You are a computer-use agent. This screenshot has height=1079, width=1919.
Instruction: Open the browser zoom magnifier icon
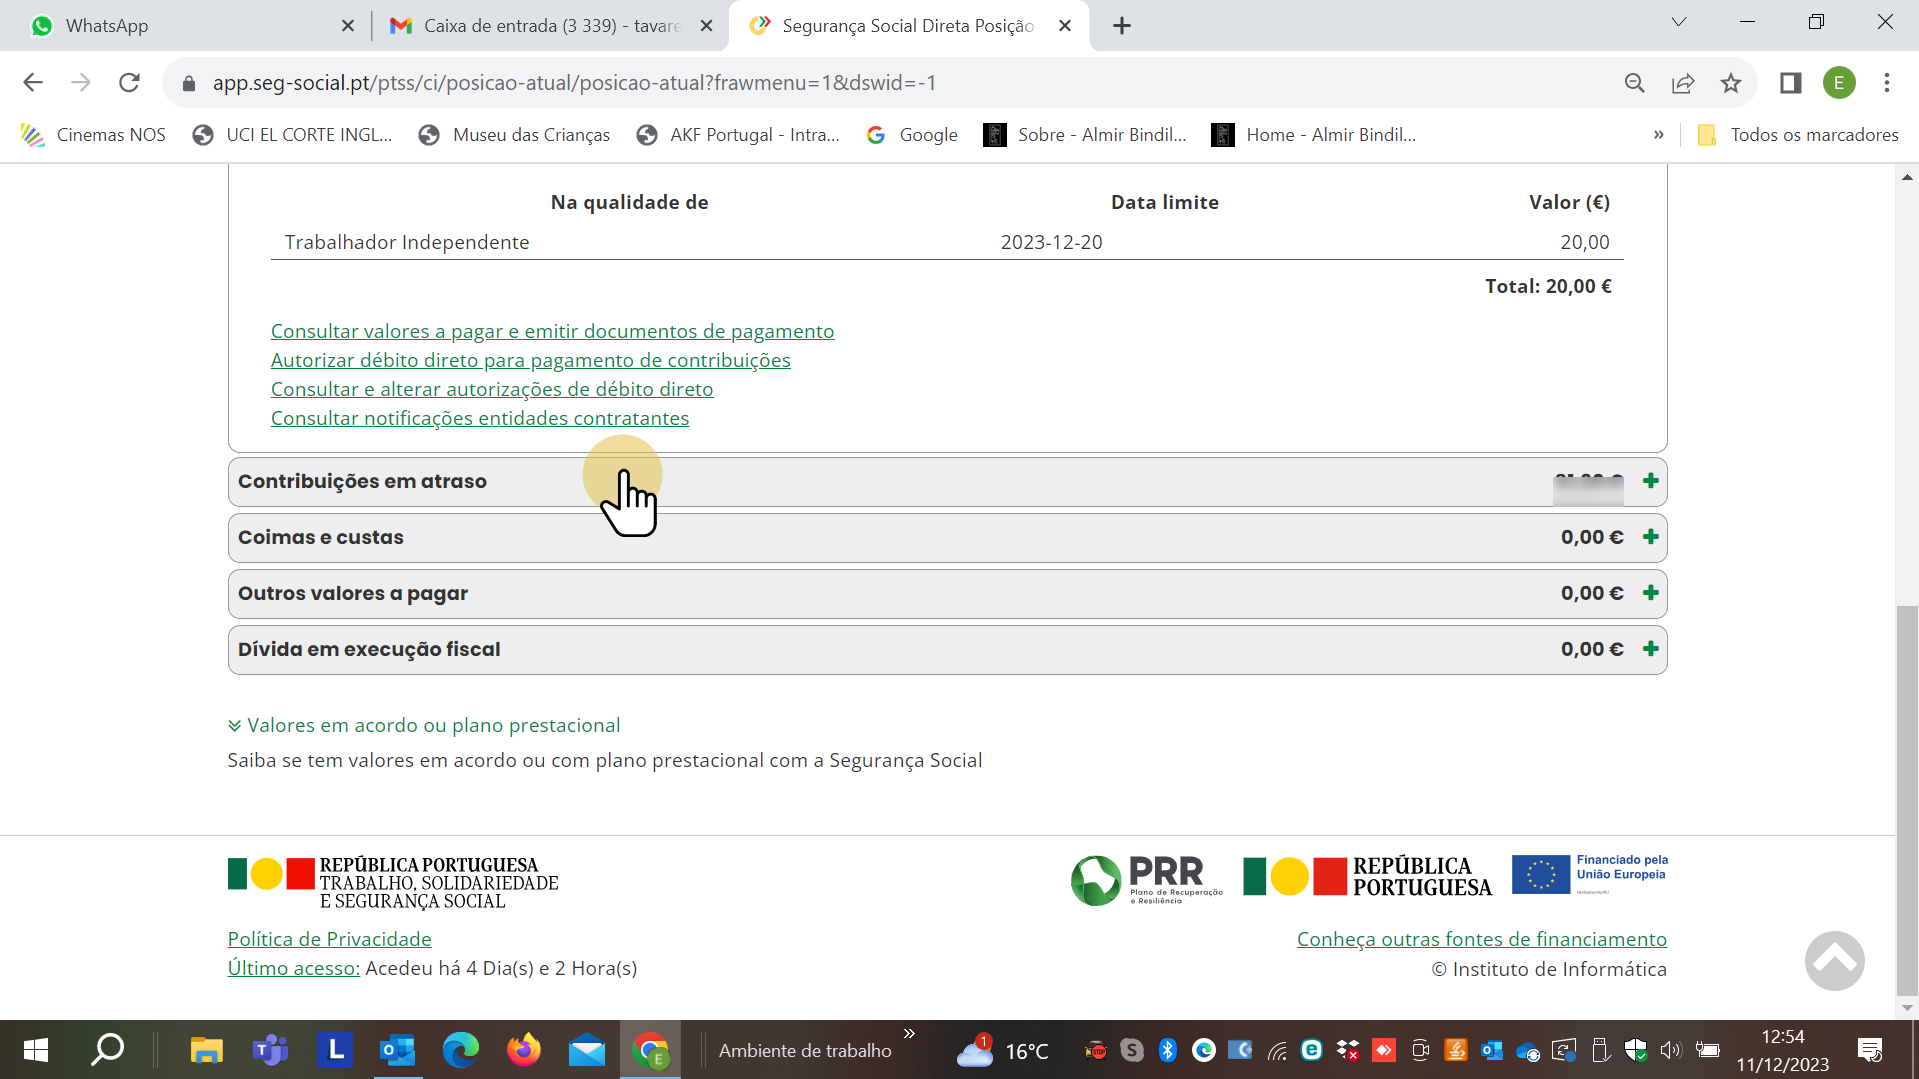pyautogui.click(x=1634, y=83)
